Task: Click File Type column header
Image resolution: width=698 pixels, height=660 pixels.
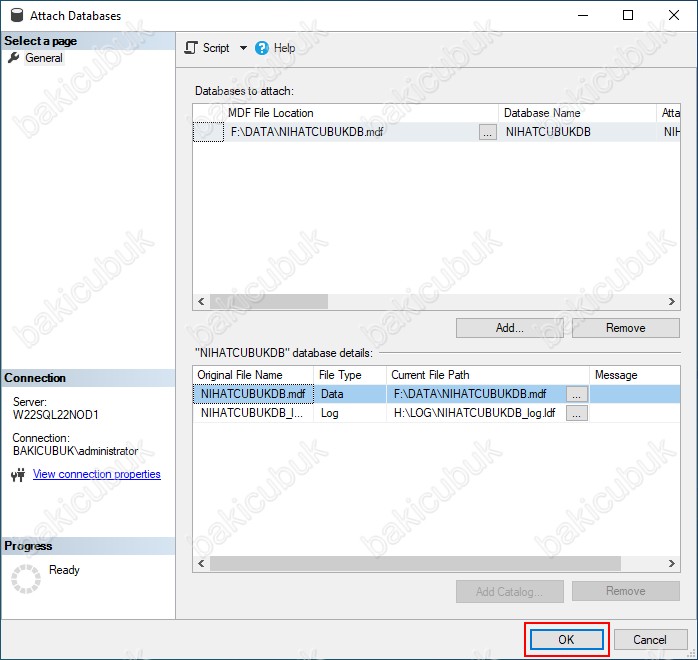Action: tap(350, 375)
